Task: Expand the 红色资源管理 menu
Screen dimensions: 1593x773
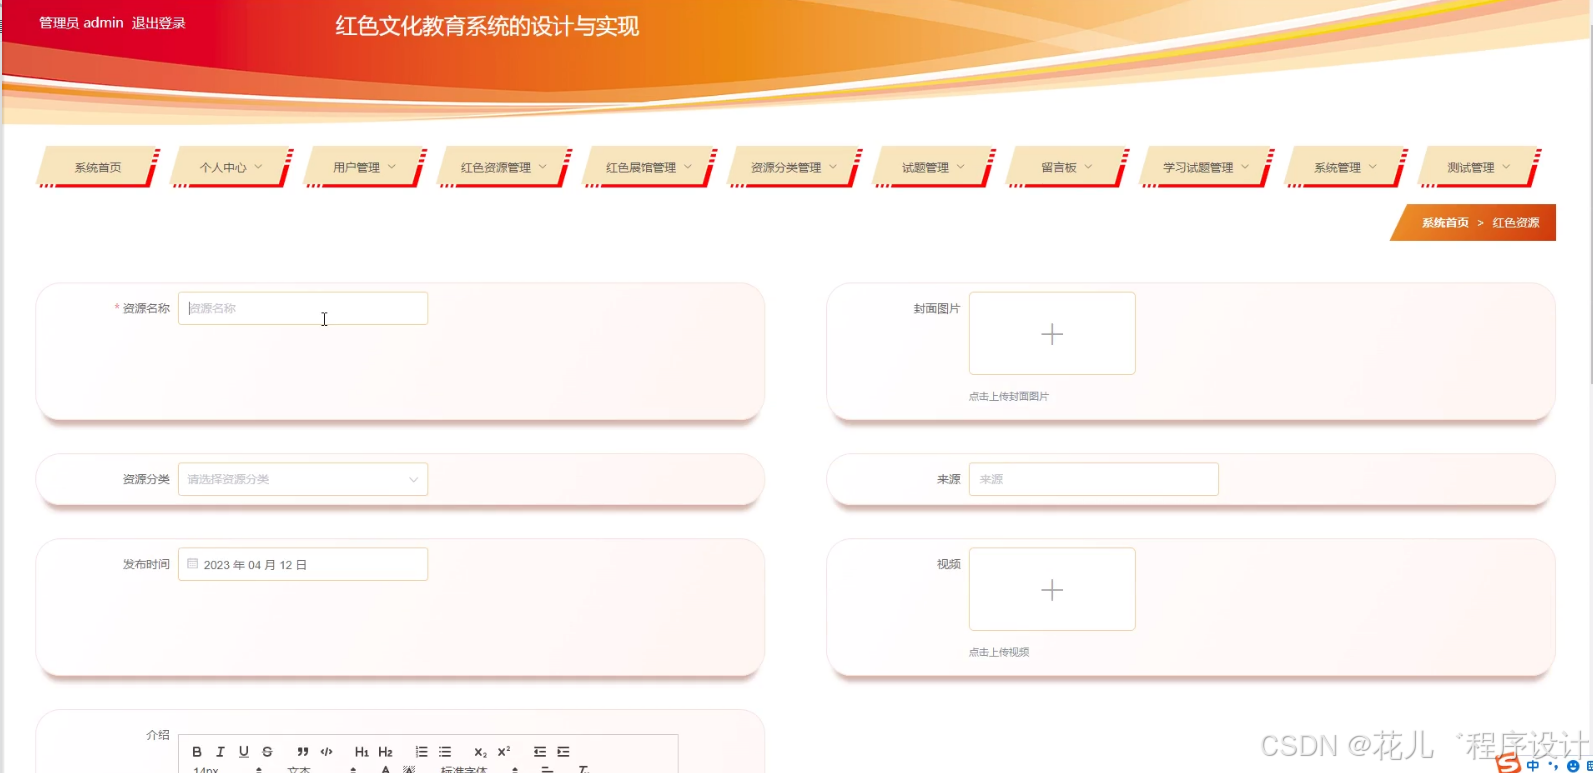Action: coord(504,167)
